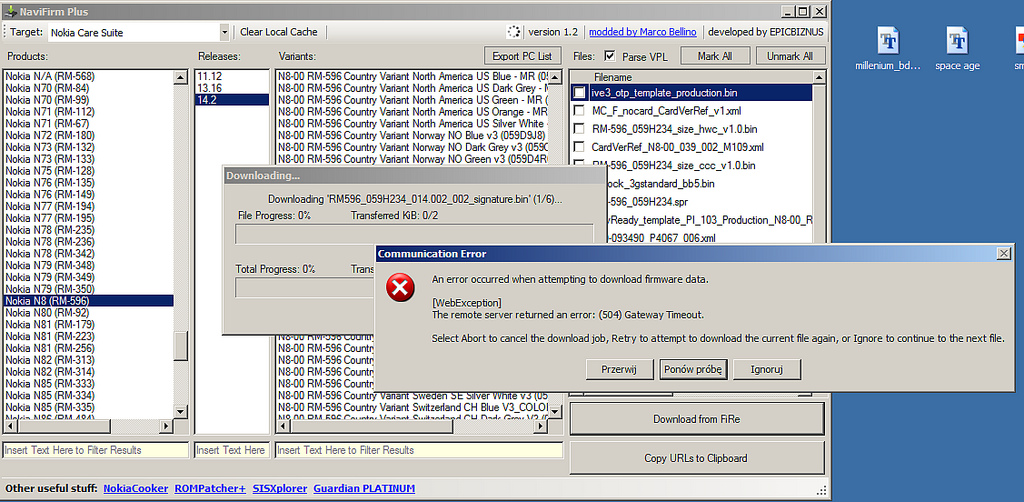
Task: Check the ive3_otp_template_production.bin file checkbox
Action: point(579,93)
